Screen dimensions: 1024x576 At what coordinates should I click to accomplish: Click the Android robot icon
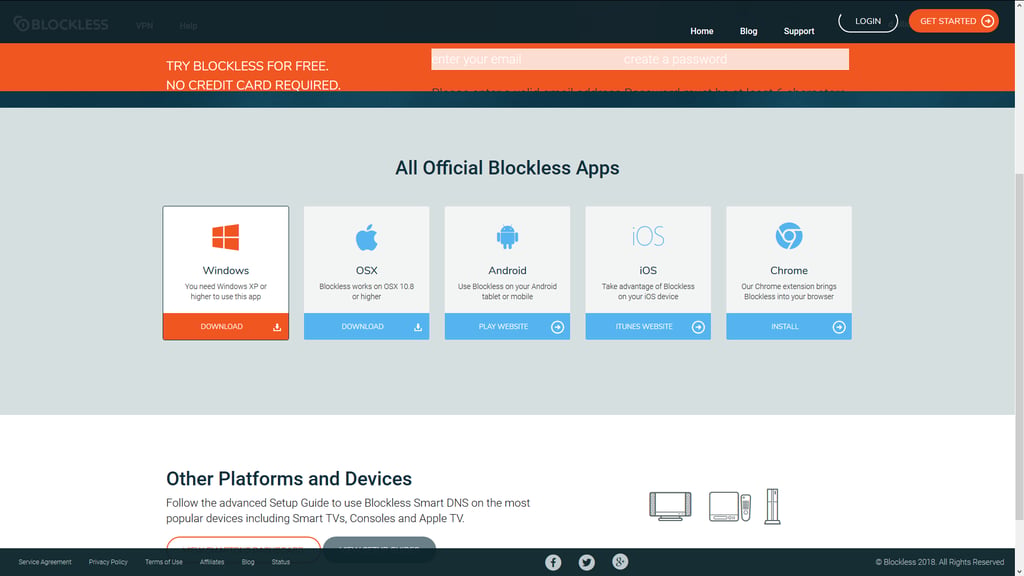507,236
